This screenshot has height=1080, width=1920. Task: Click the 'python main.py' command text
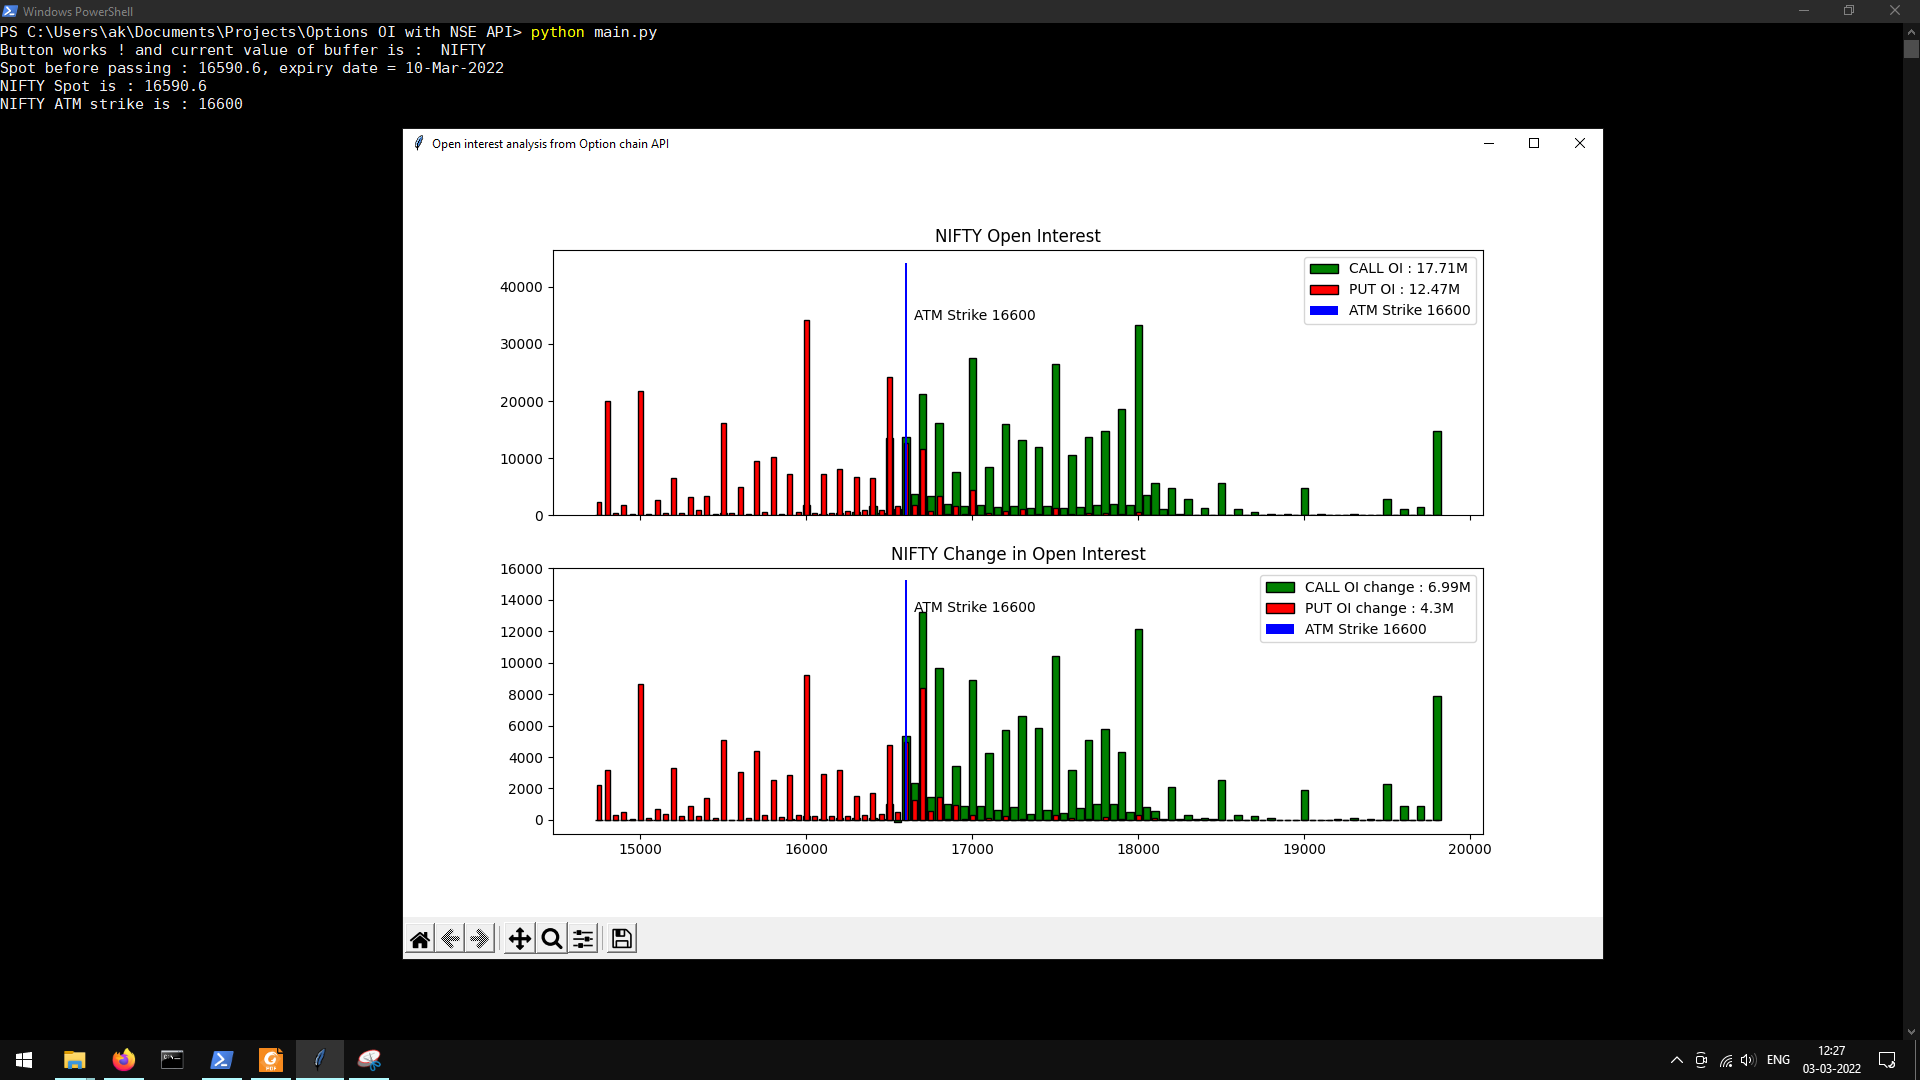point(594,32)
